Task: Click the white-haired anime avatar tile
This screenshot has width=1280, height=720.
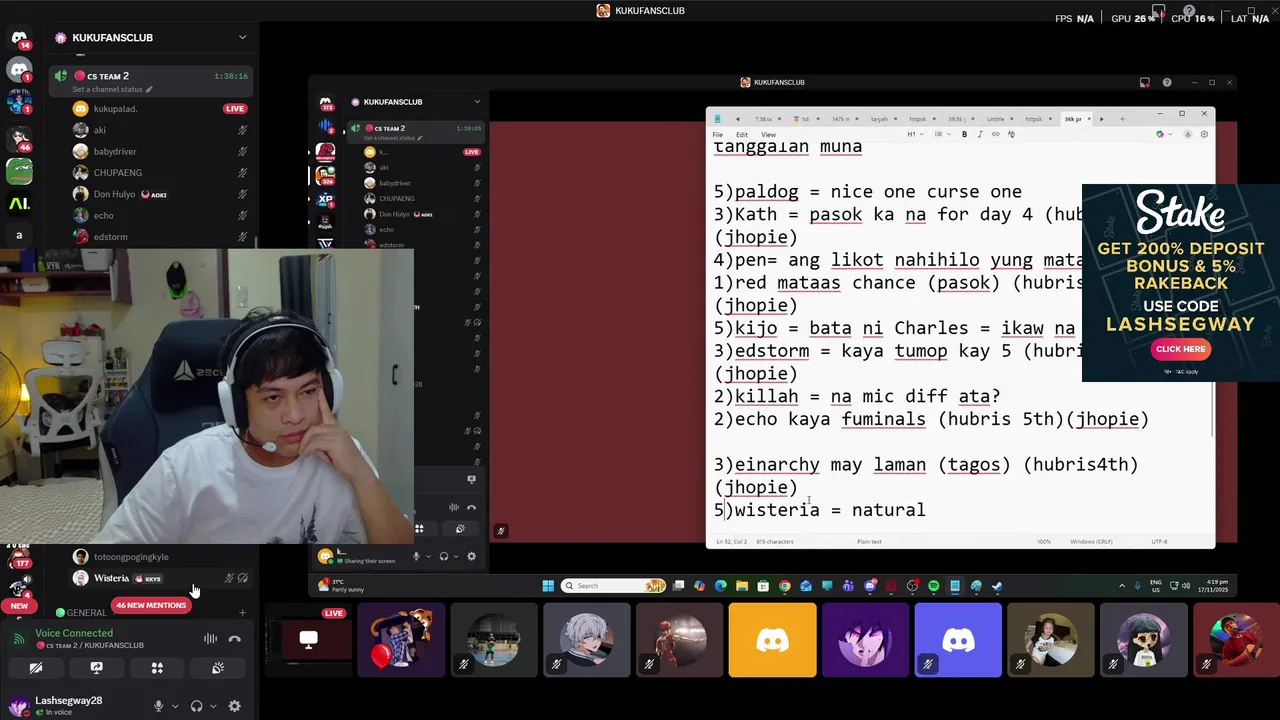Action: point(587,640)
